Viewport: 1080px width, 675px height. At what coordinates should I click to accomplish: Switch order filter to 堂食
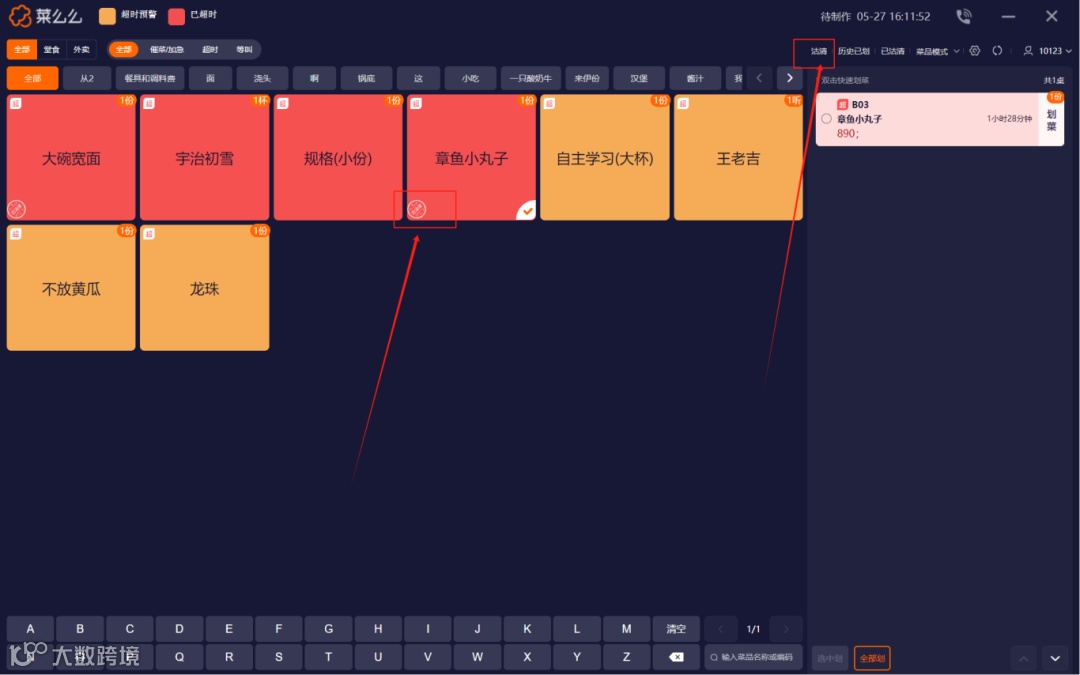(x=52, y=50)
